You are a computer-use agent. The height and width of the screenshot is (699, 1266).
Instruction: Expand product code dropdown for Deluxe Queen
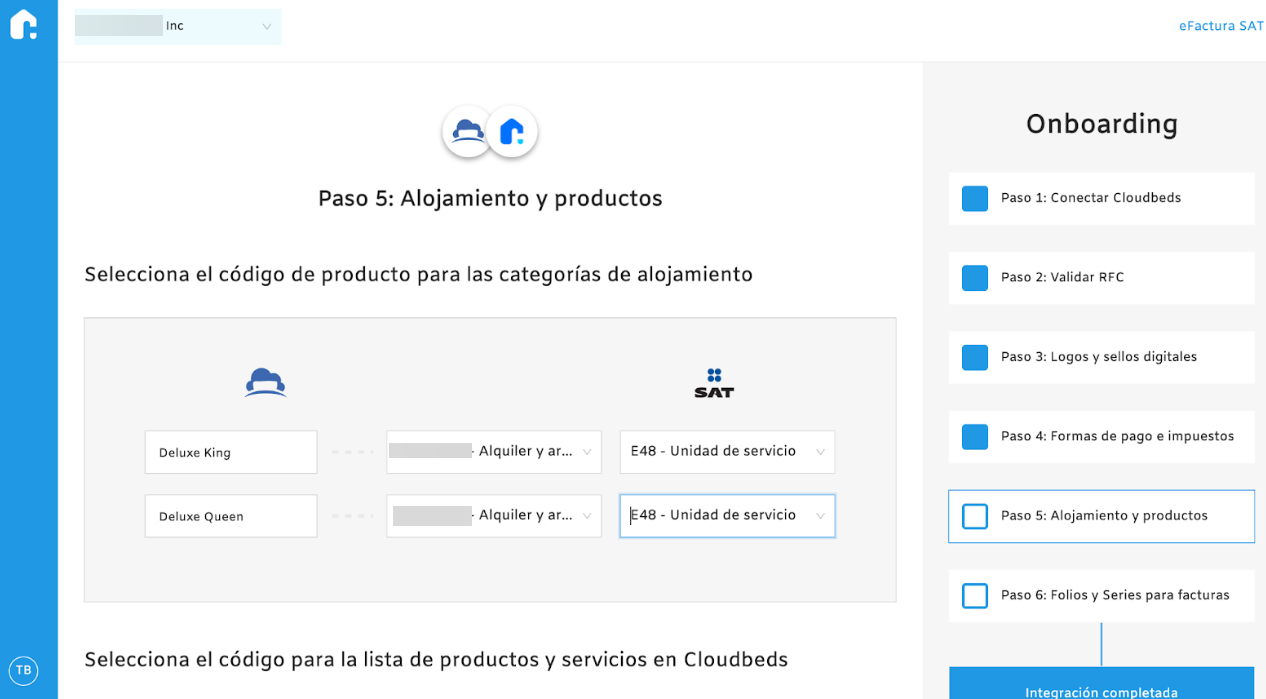[494, 516]
